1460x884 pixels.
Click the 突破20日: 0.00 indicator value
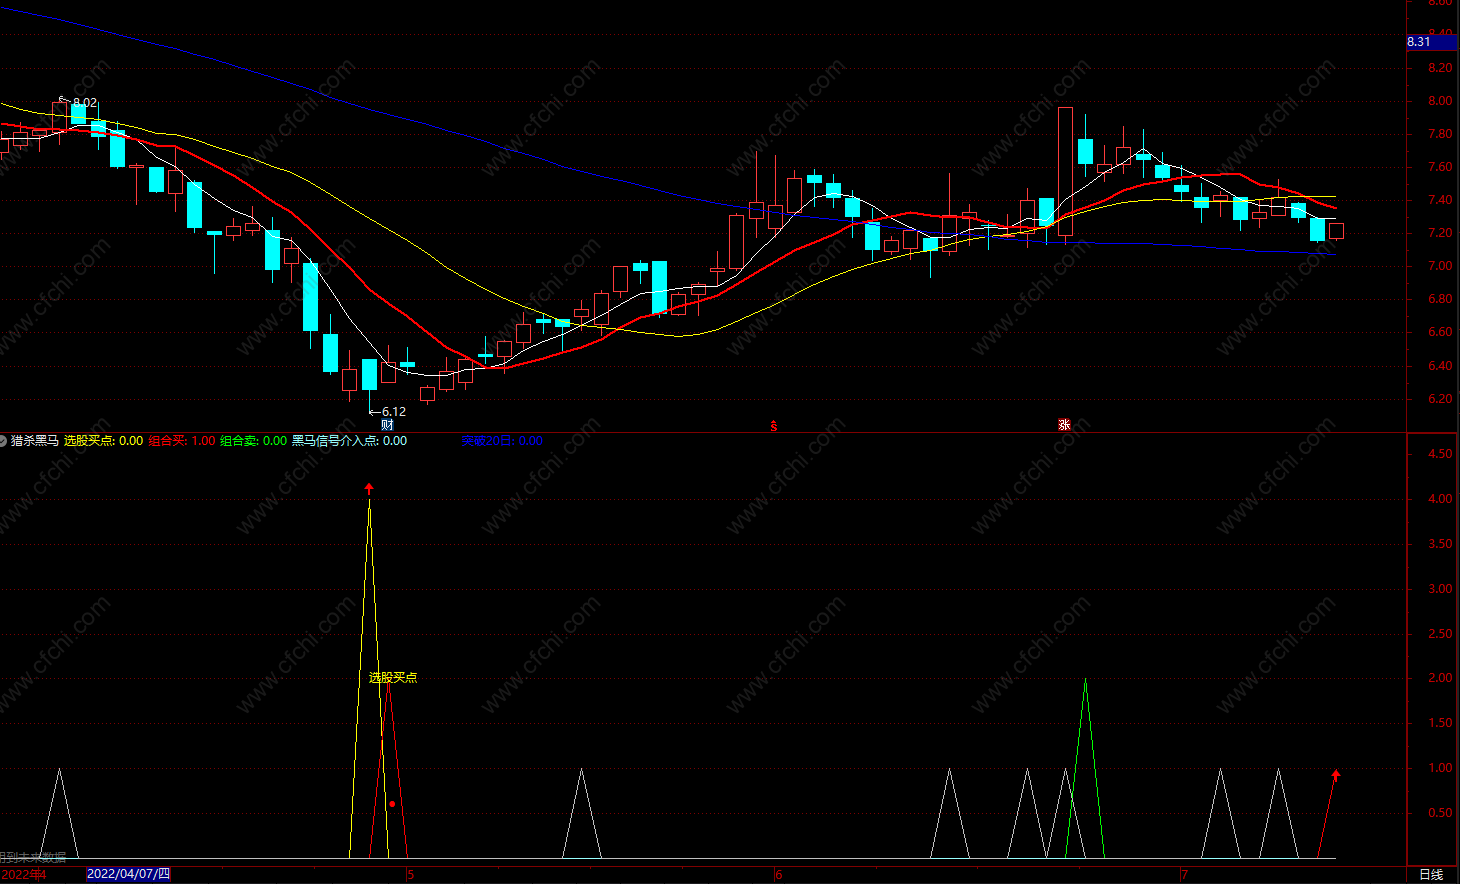pos(502,441)
